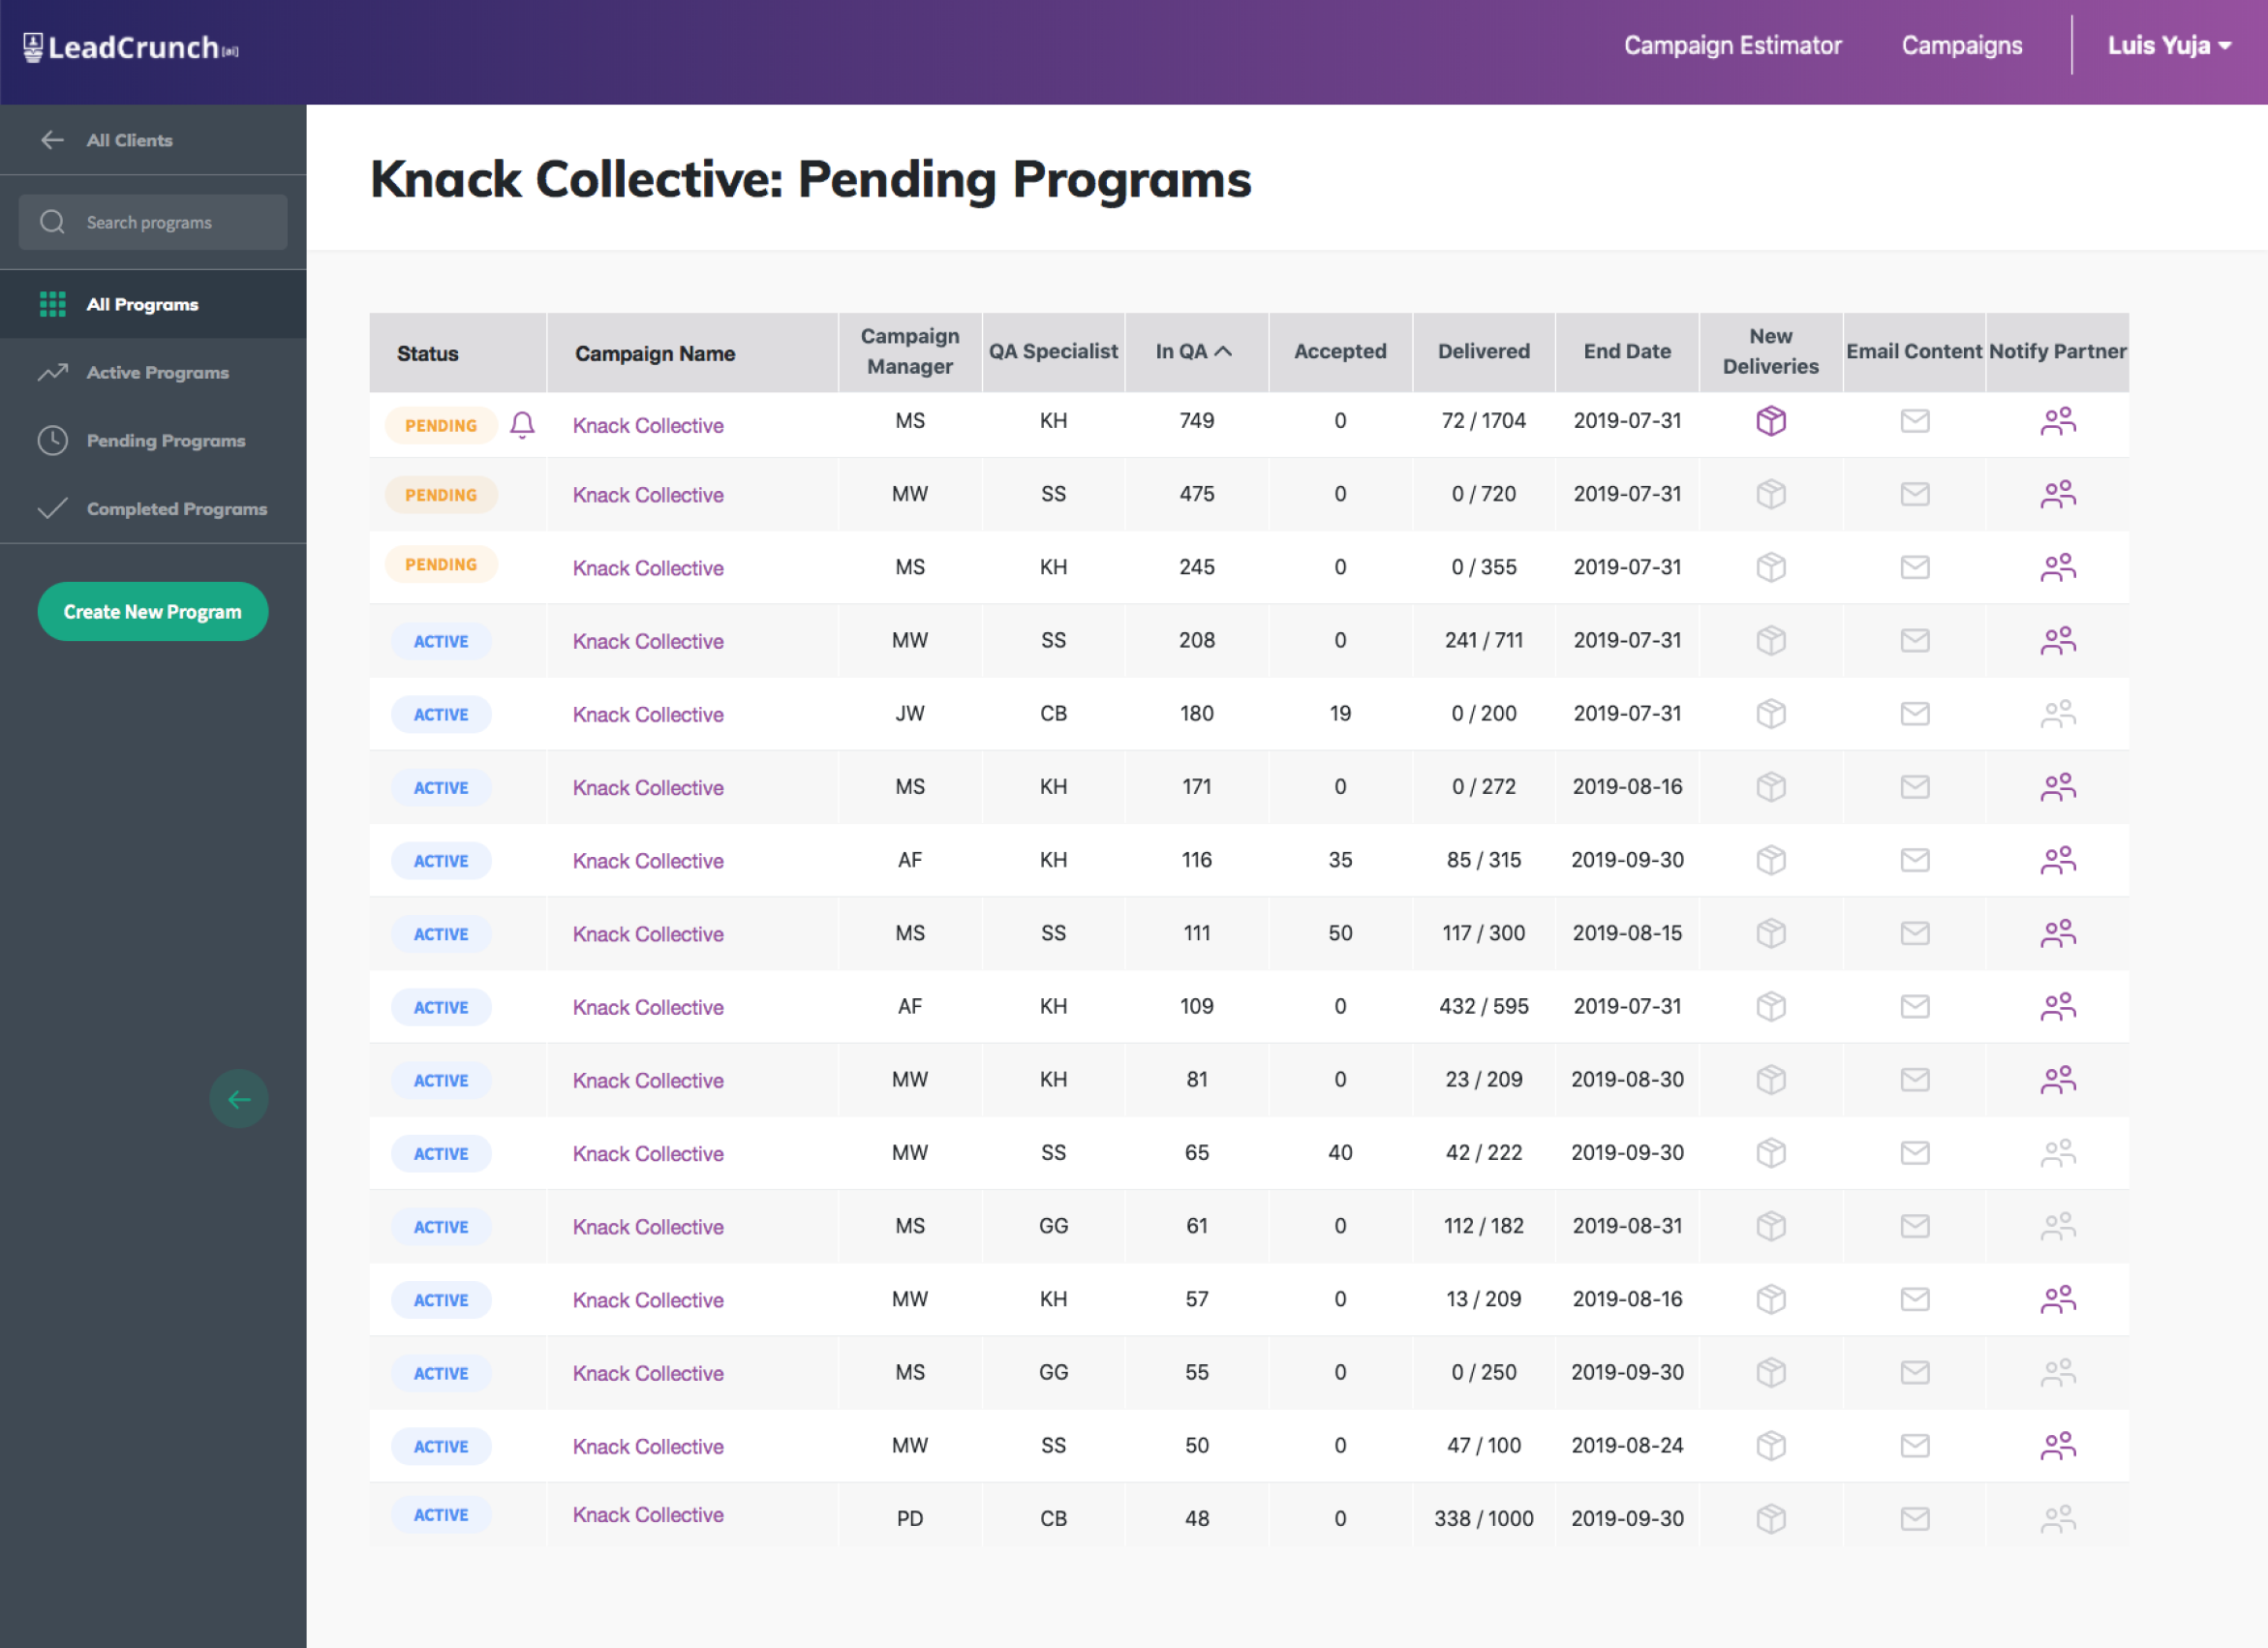Notify partner for the 57 In QA row

tap(2057, 1299)
